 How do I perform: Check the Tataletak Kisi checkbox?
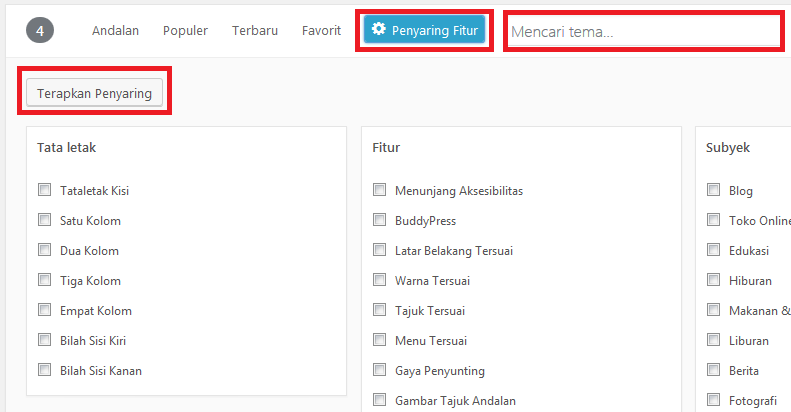click(x=44, y=190)
